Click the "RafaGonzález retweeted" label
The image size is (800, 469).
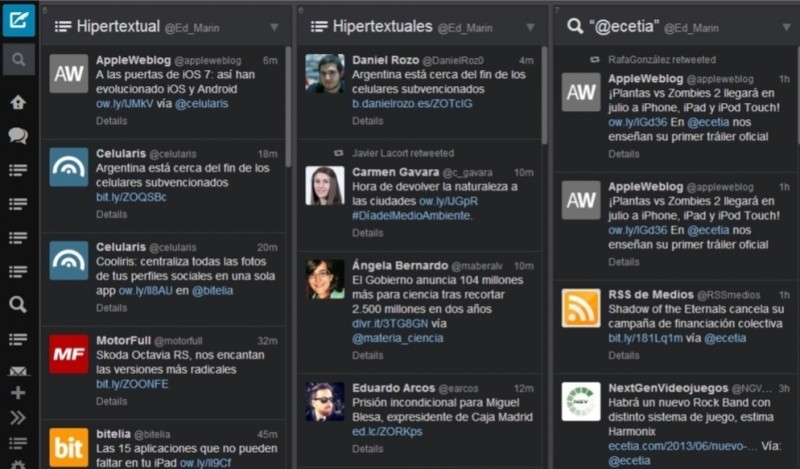662,60
